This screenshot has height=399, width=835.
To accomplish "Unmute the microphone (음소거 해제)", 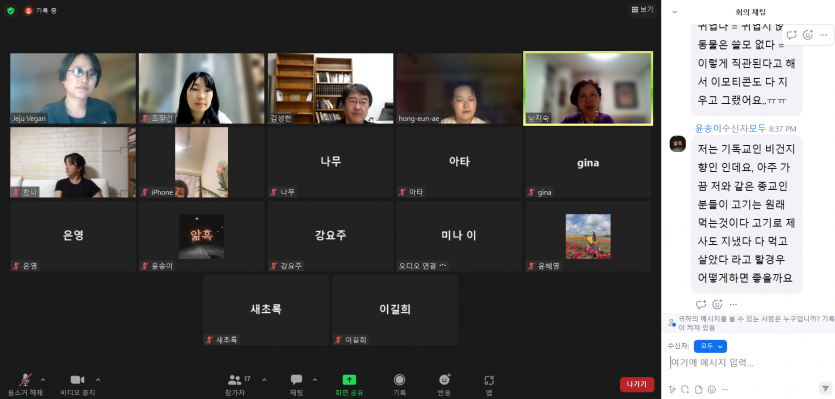I will 25,384.
